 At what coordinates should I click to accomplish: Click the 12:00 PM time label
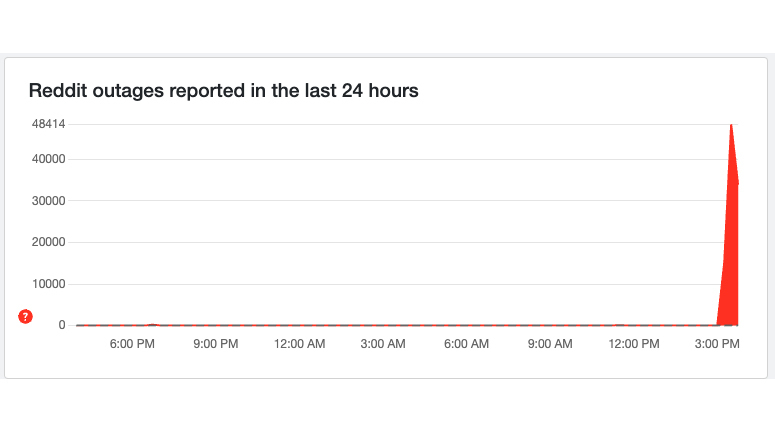(634, 344)
